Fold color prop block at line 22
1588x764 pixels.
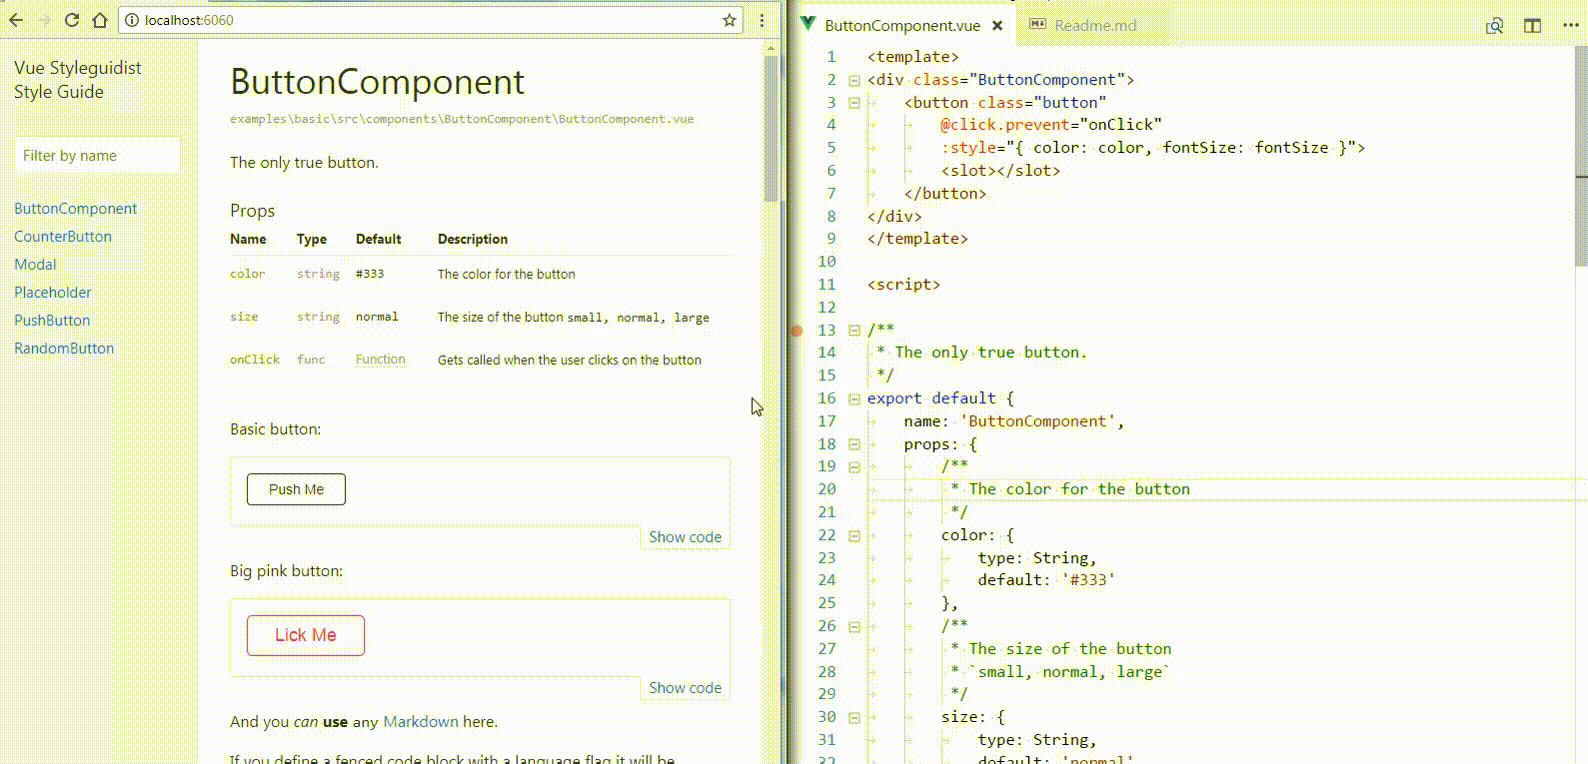854,536
